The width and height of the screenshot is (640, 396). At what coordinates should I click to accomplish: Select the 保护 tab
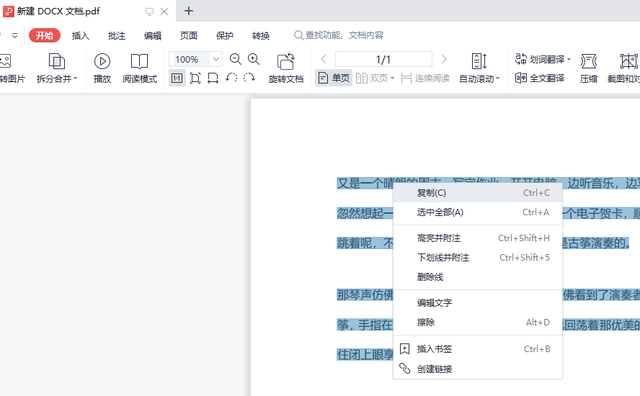click(x=224, y=36)
